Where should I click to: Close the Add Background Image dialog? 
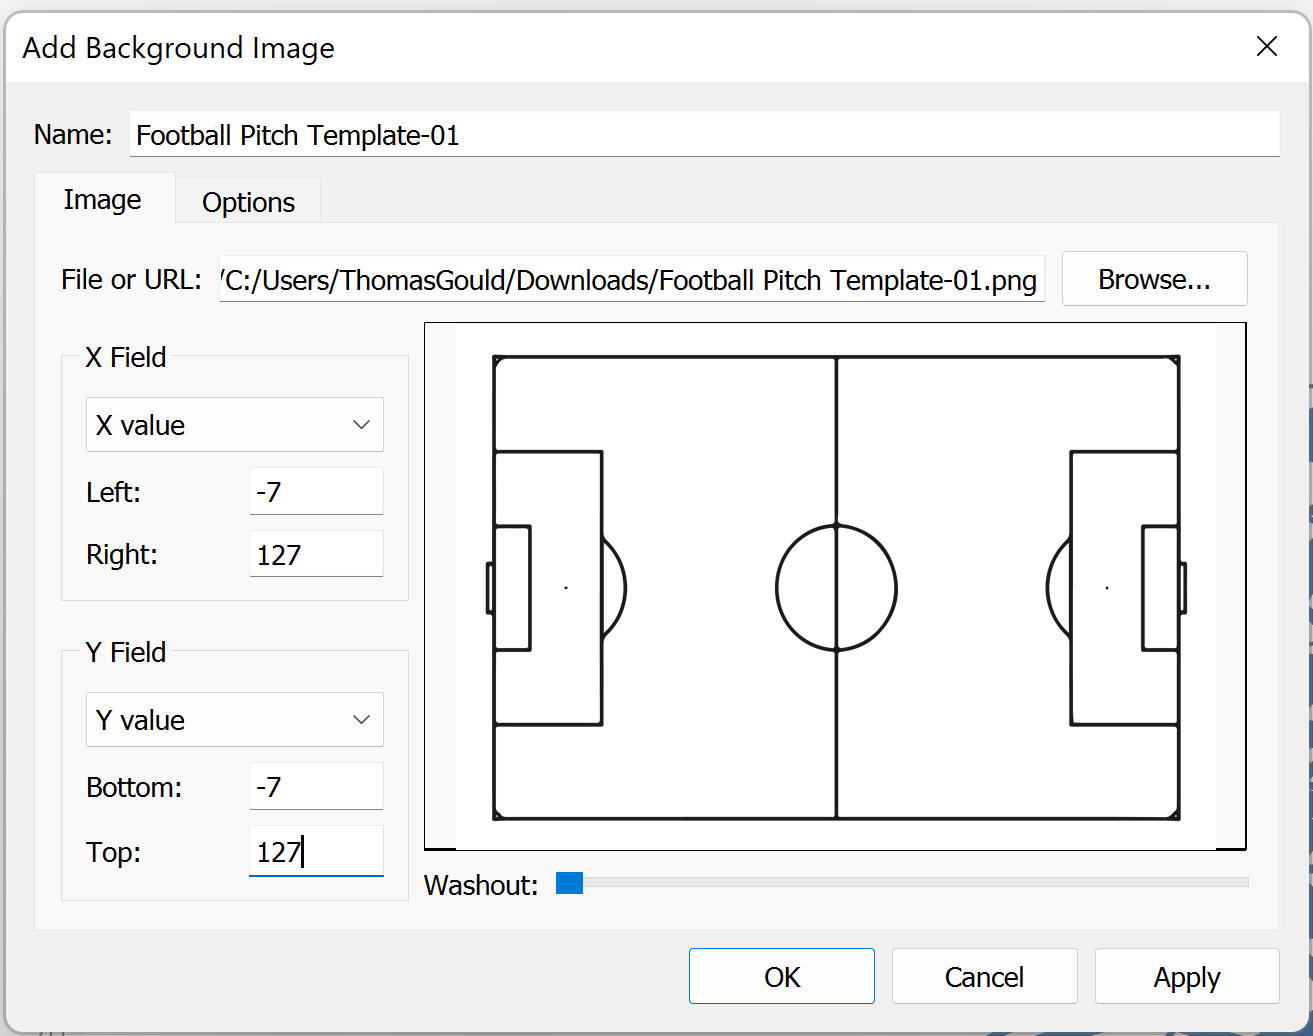[1266, 47]
